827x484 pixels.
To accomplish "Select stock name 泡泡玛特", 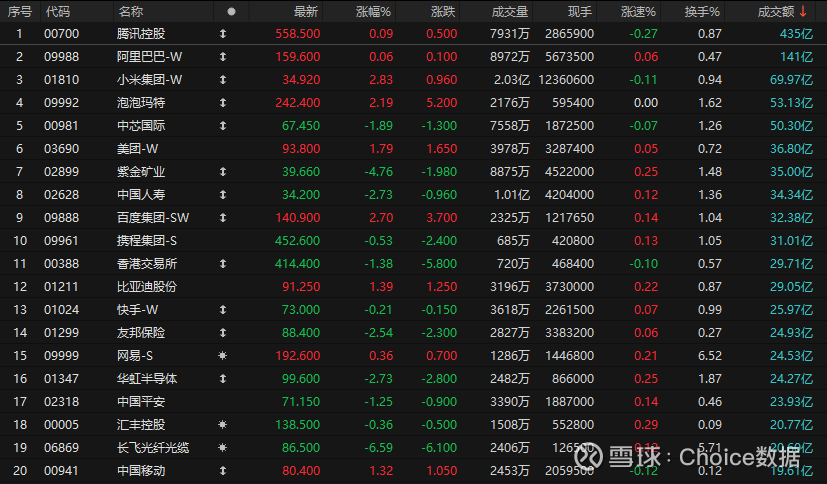I will click(141, 103).
